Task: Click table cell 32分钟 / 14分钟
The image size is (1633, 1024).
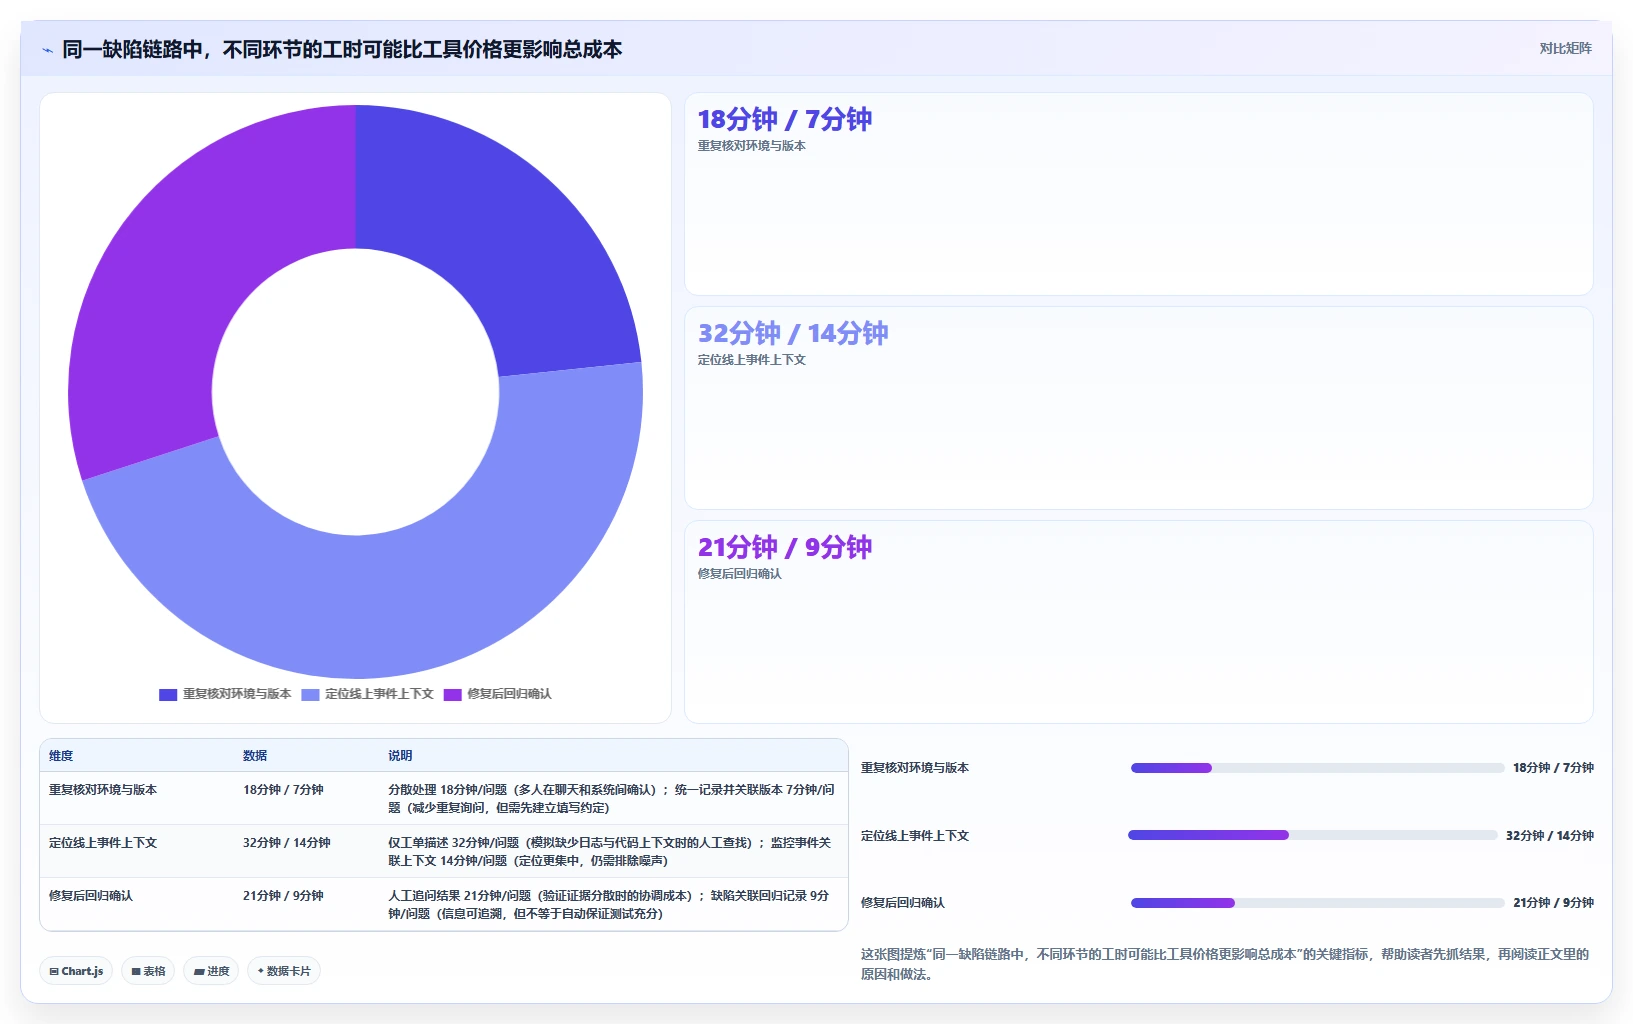Action: click(287, 843)
